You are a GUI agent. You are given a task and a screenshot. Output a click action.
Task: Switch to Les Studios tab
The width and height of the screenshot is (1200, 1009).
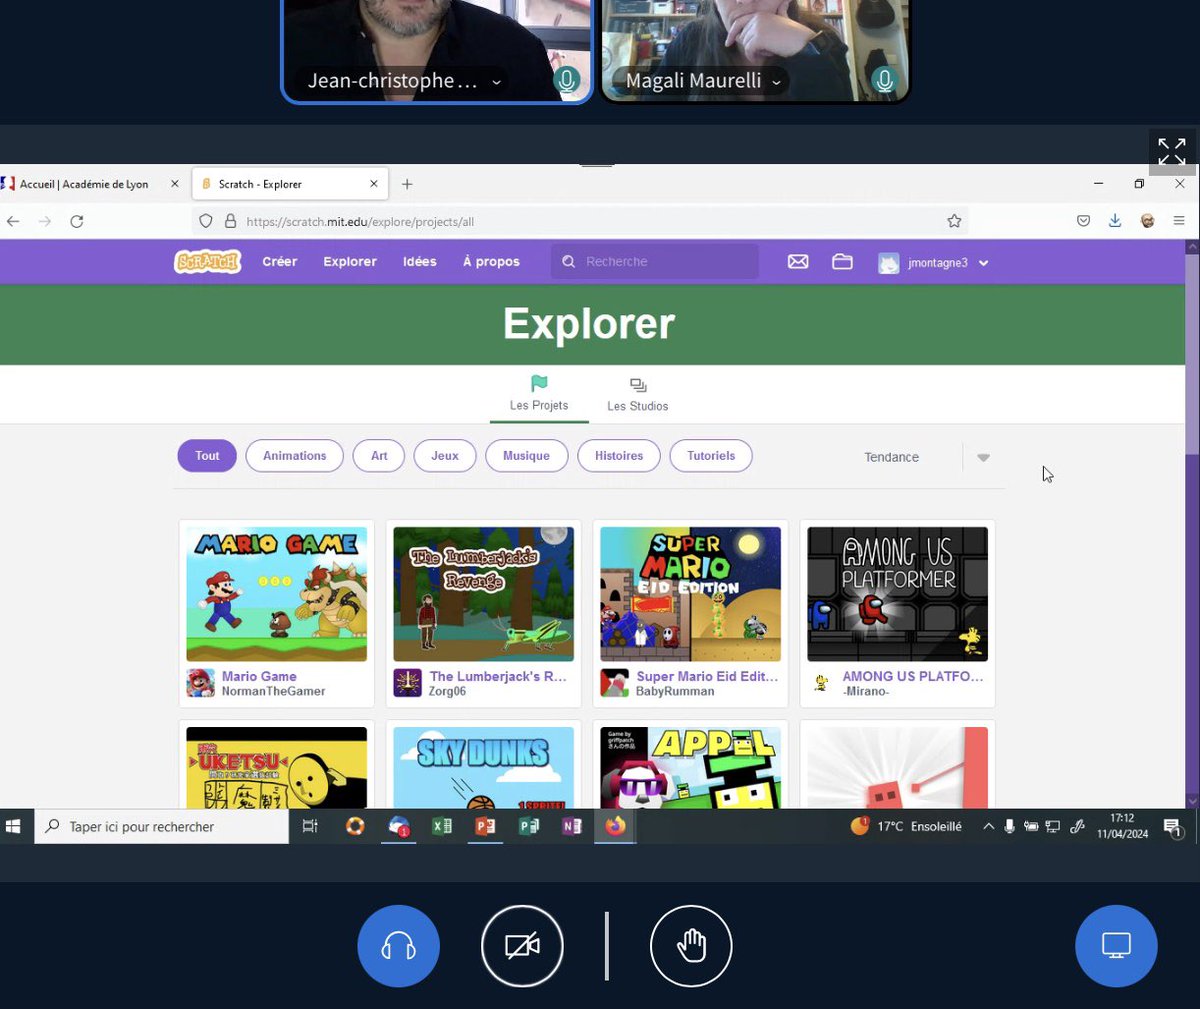pos(638,395)
